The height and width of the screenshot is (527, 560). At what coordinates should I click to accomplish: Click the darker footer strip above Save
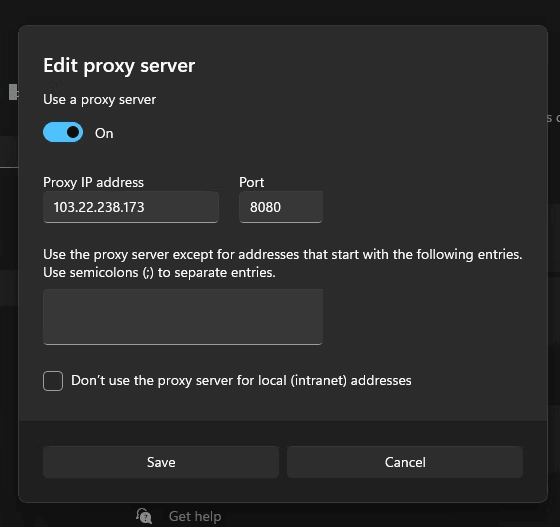283,433
